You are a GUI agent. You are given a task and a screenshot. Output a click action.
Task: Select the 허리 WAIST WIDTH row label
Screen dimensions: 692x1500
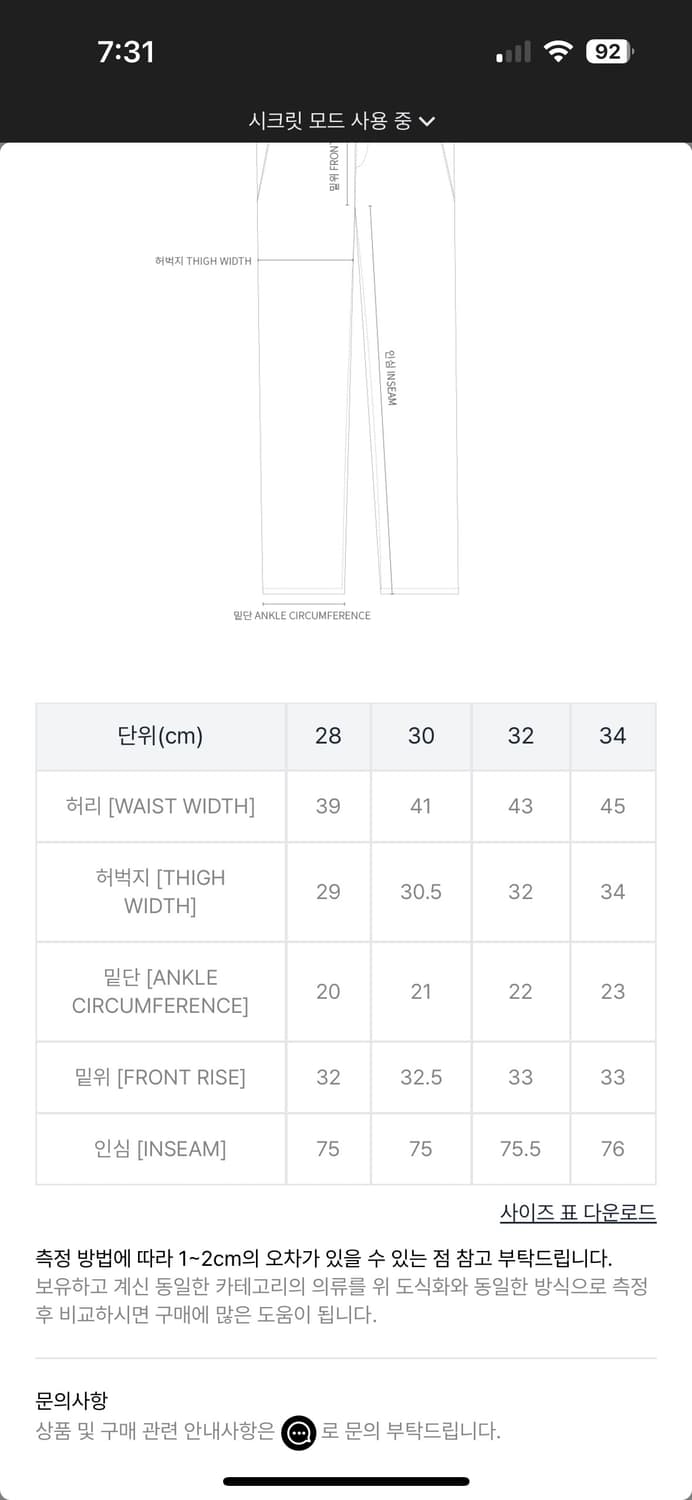click(x=160, y=806)
